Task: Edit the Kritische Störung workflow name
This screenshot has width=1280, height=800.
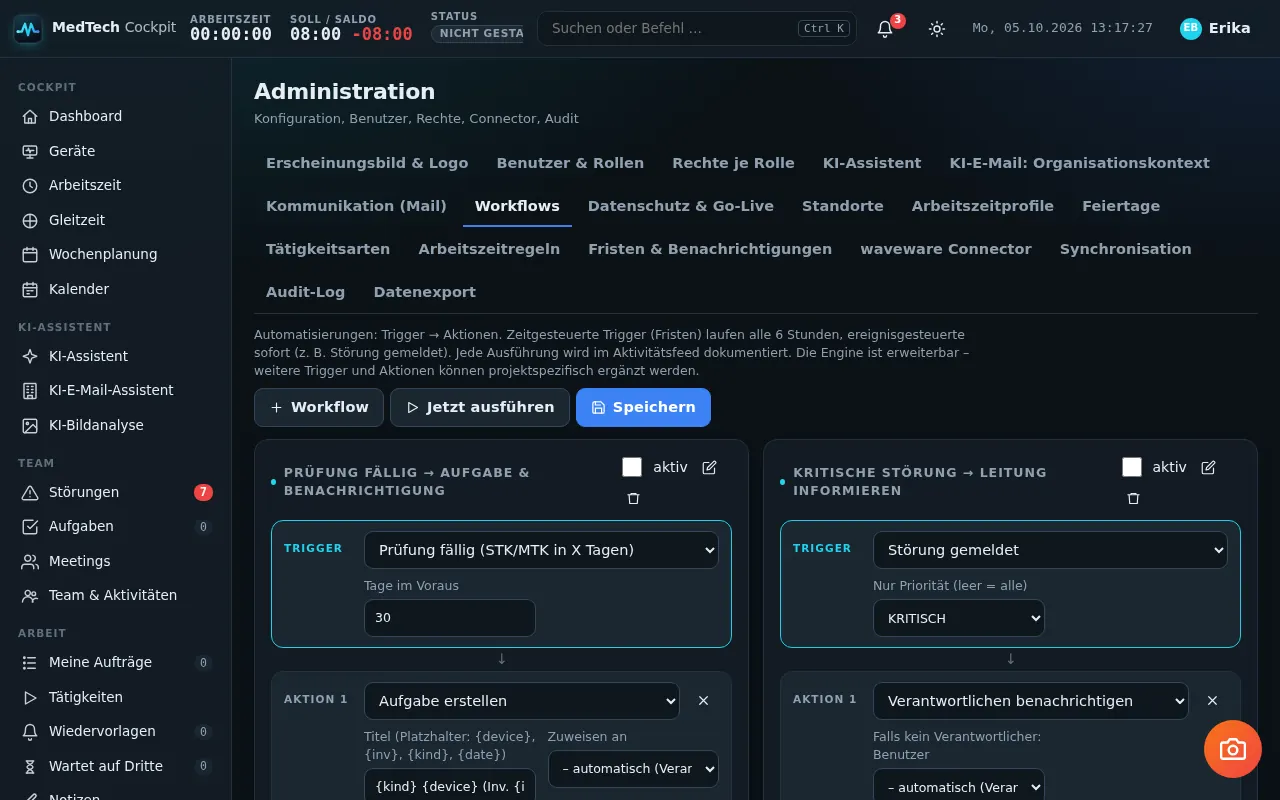Action: [1208, 467]
